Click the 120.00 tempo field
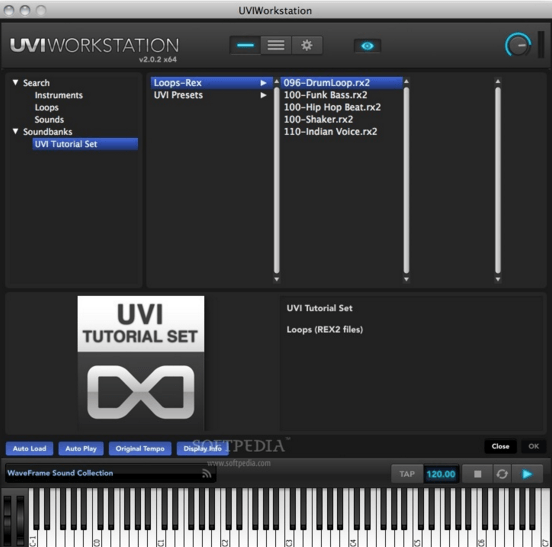 tap(441, 474)
